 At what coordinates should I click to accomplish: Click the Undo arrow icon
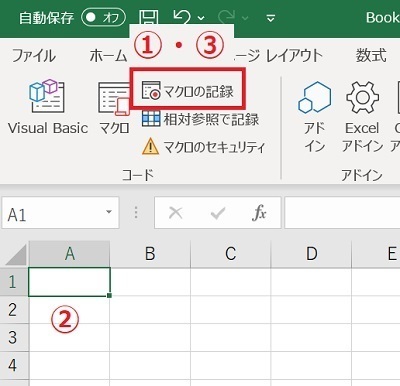point(182,17)
